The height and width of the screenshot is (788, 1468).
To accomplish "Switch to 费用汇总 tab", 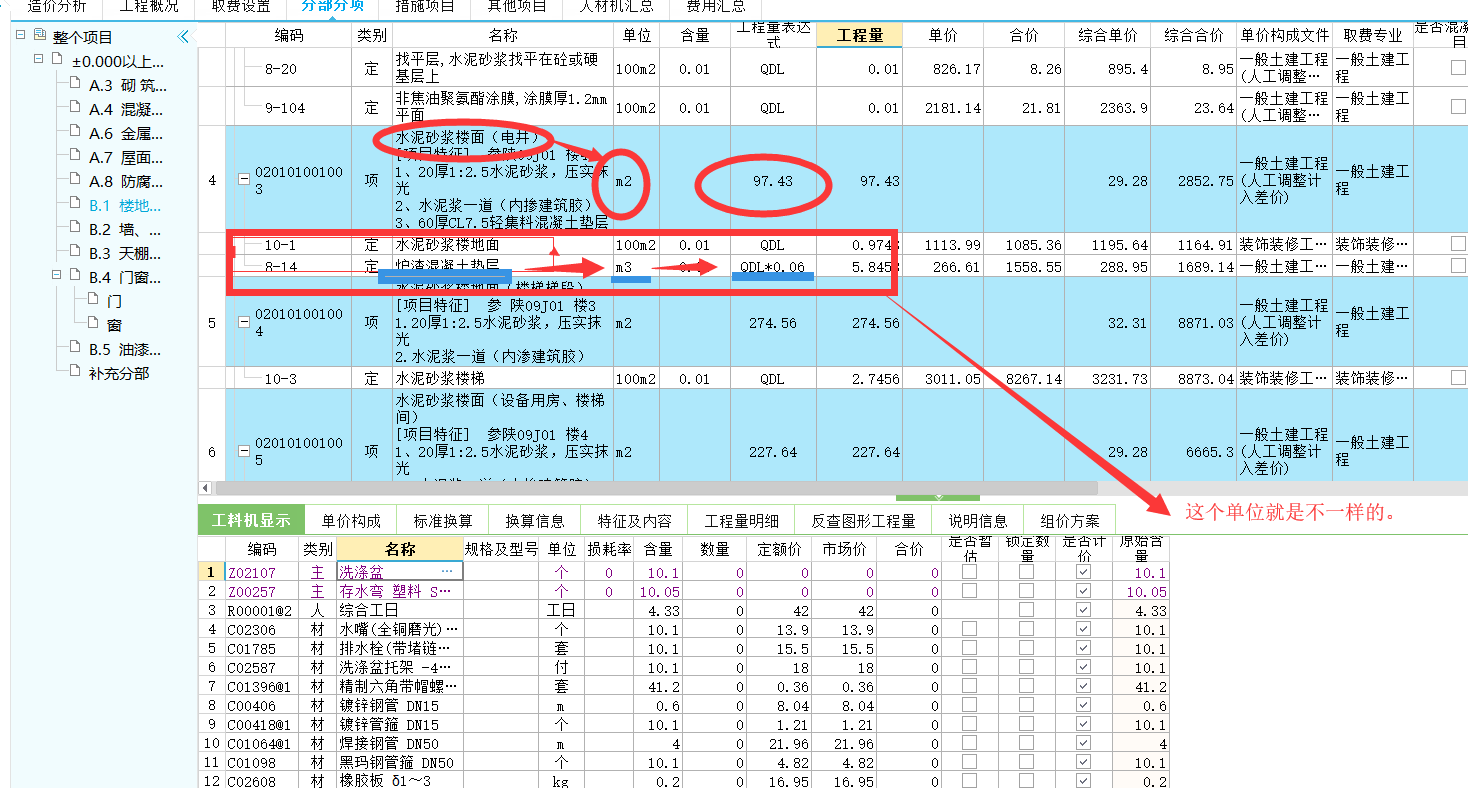I will click(716, 6).
